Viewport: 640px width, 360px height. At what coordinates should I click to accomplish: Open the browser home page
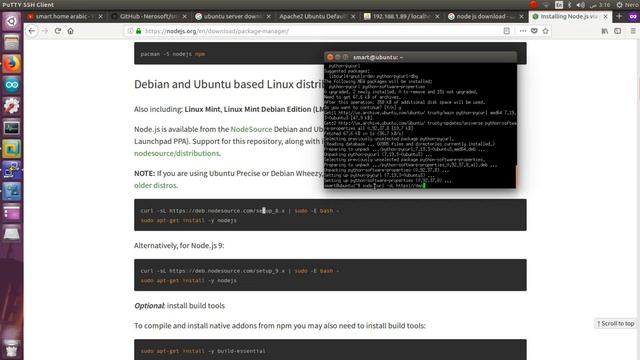[x=71, y=31]
